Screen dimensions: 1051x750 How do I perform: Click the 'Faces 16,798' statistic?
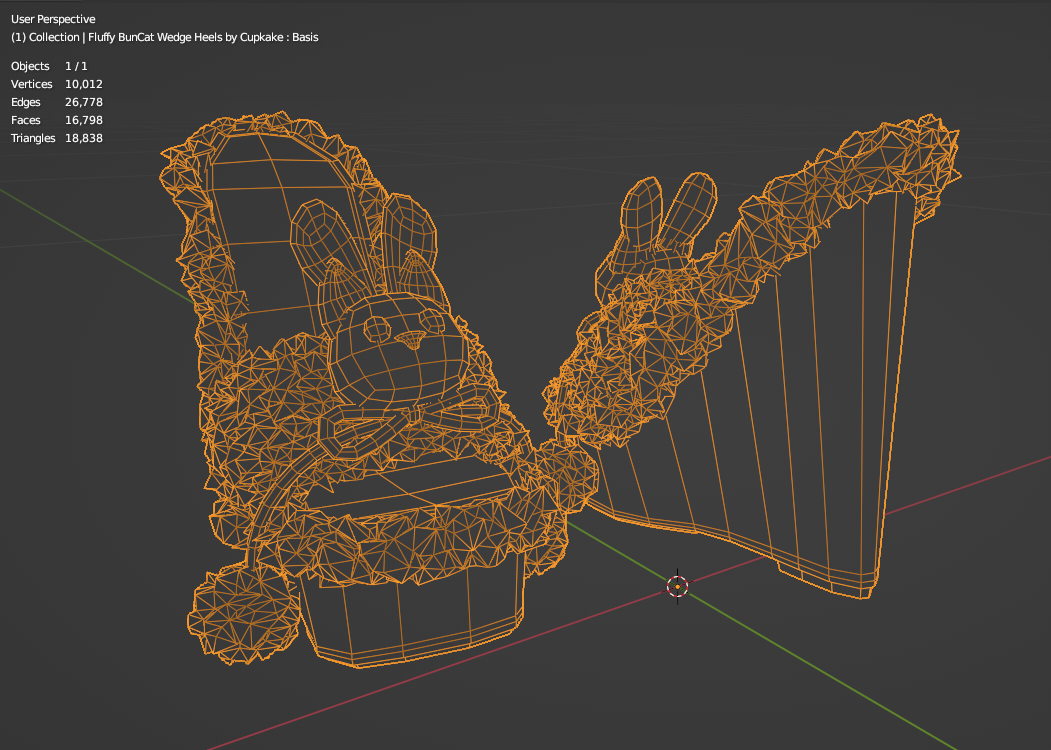pos(57,121)
